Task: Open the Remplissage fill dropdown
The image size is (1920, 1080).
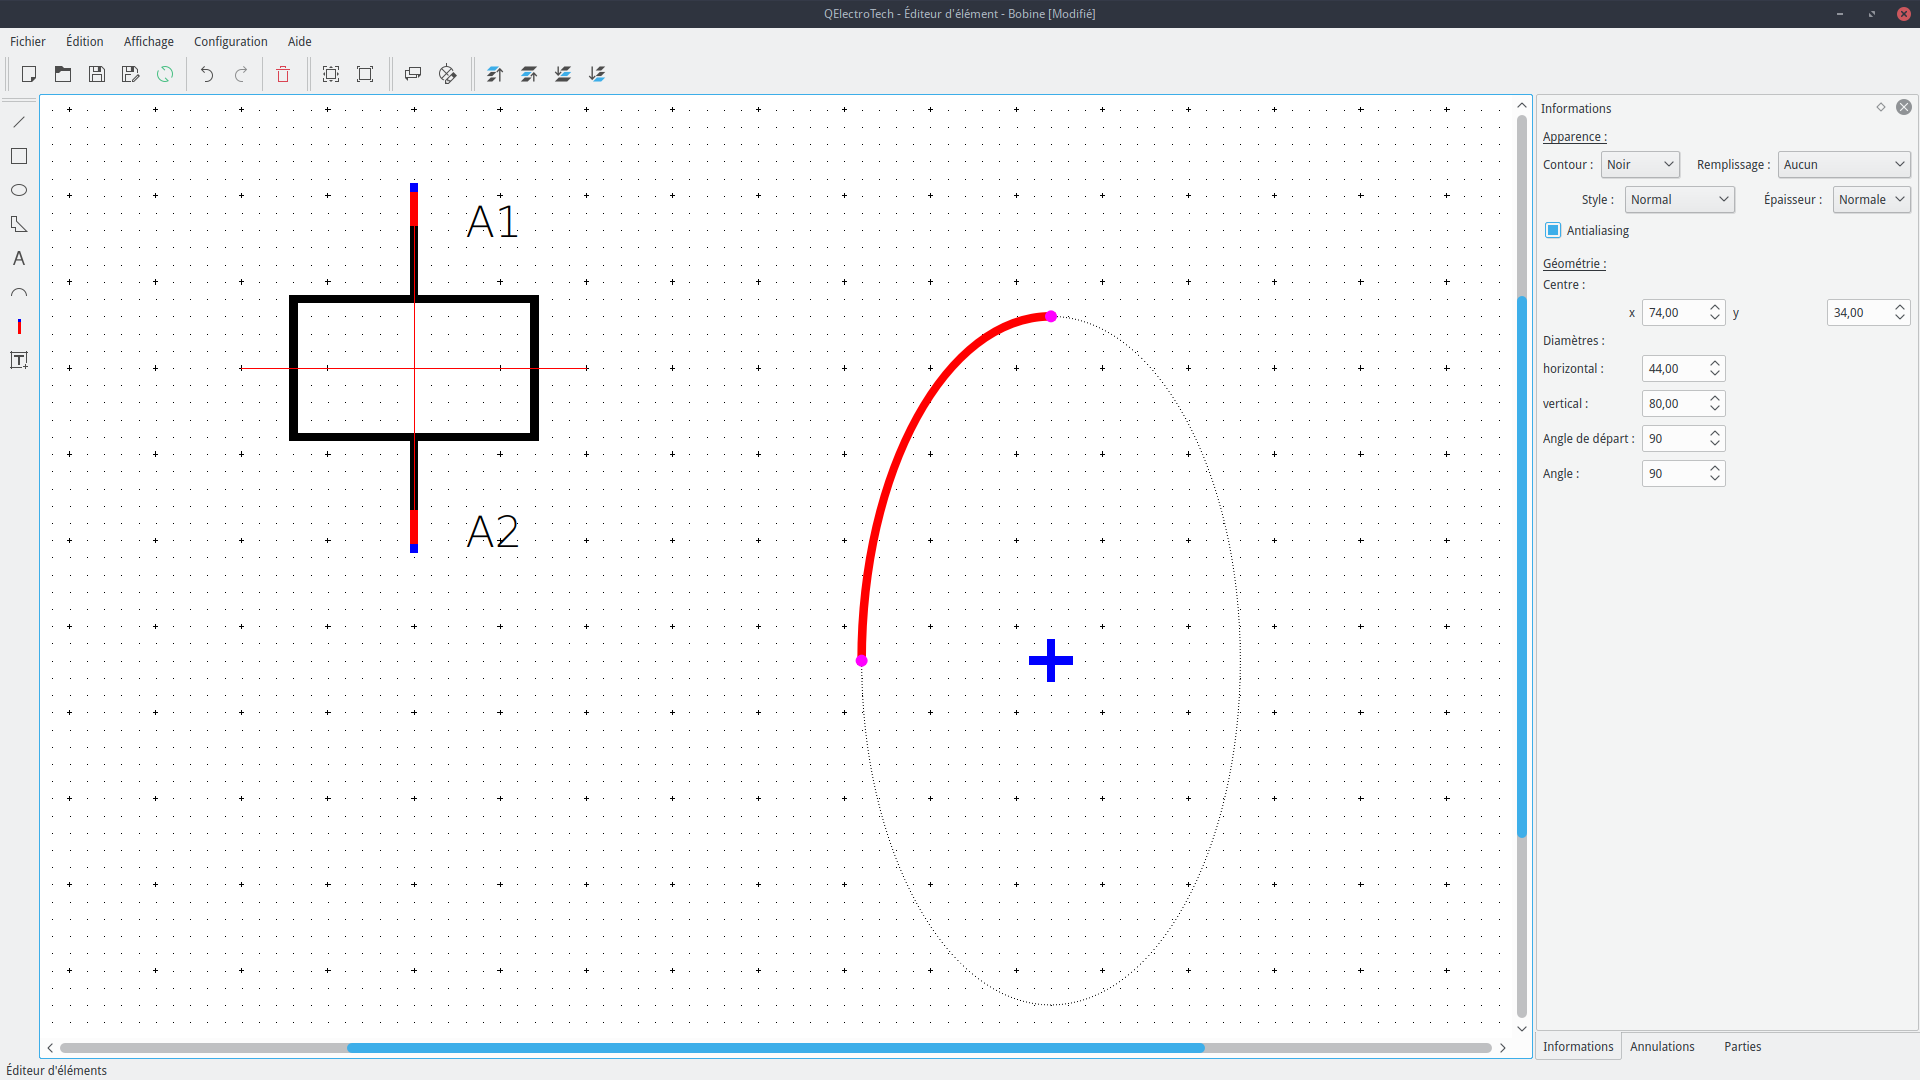Action: tap(1844, 165)
